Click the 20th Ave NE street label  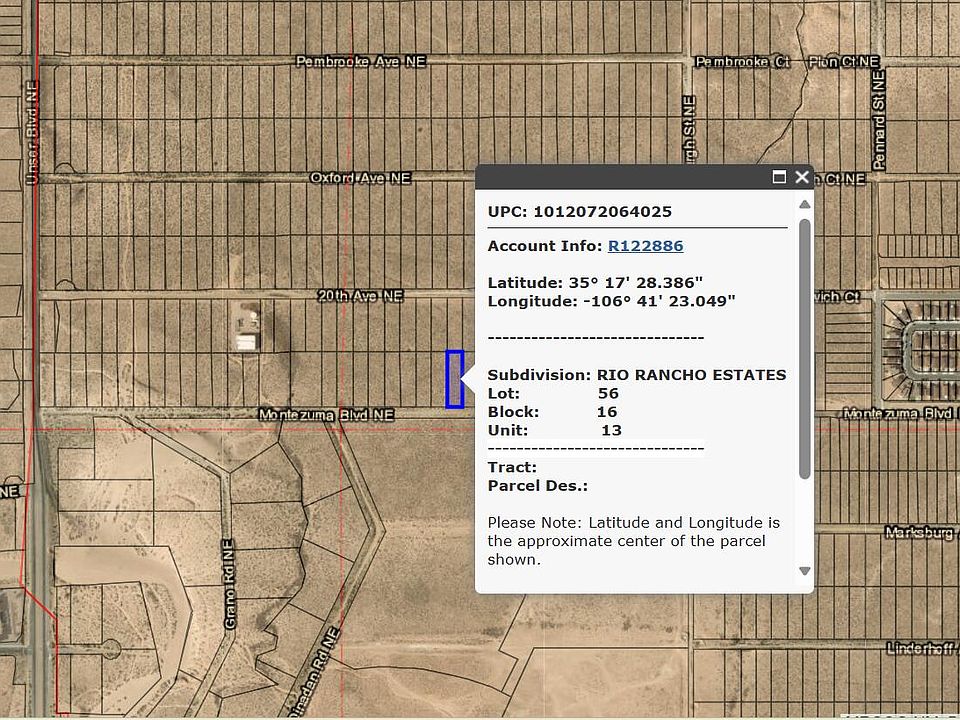click(x=360, y=297)
